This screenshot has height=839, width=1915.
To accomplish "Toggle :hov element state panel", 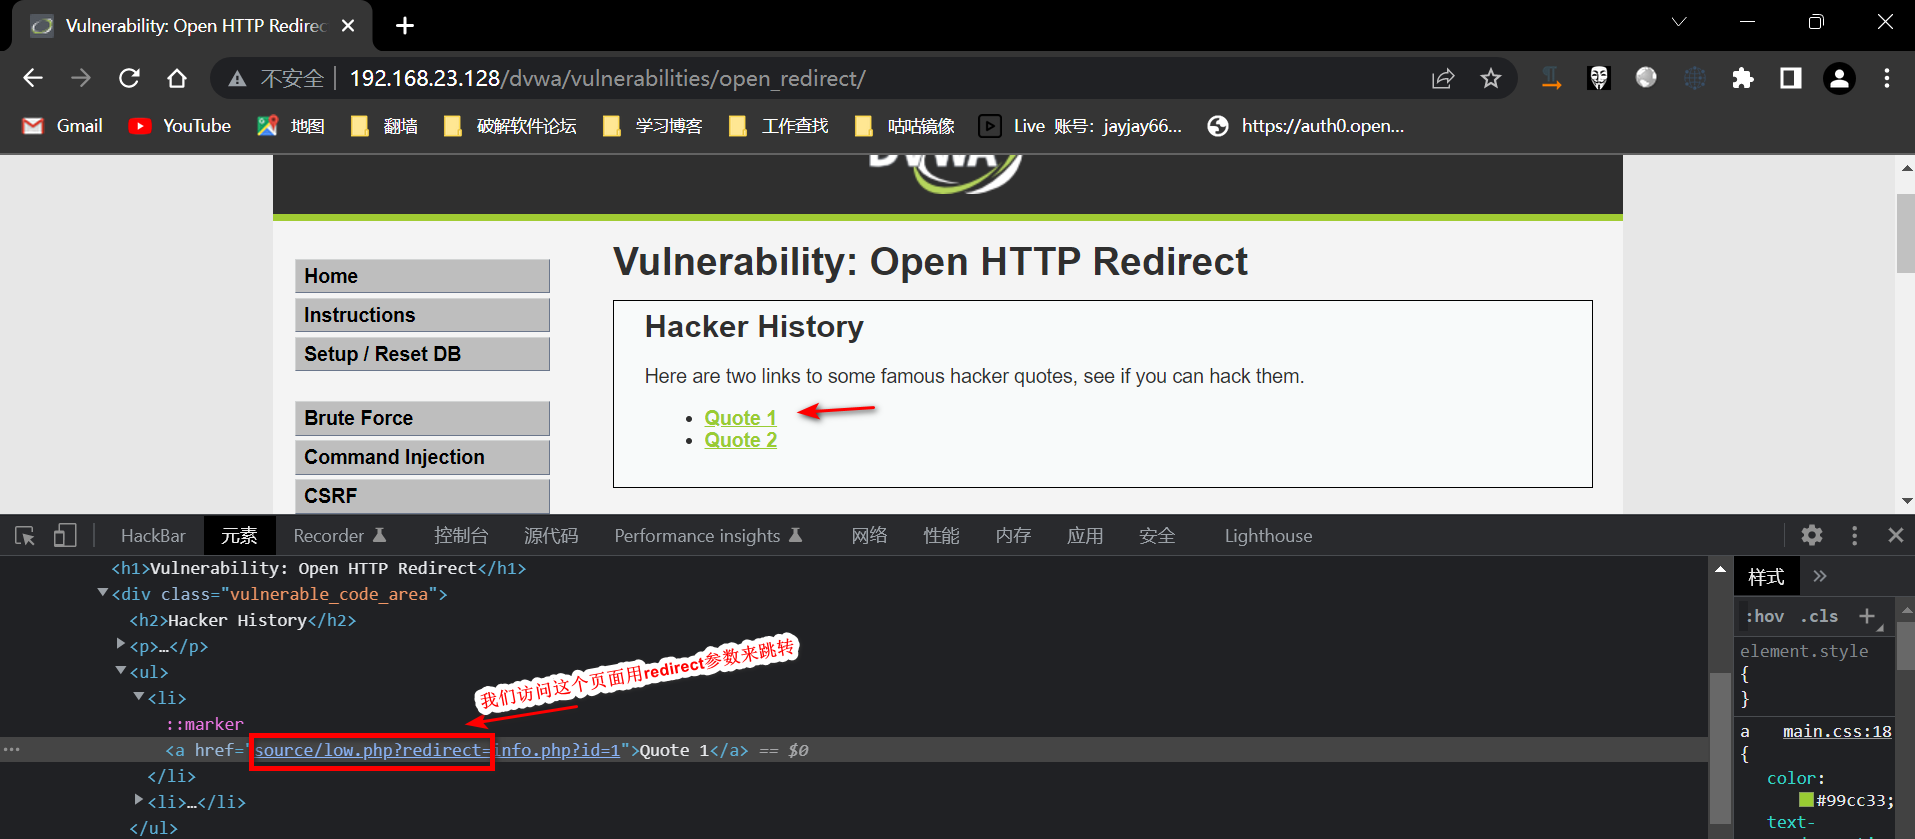I will click(x=1764, y=617).
